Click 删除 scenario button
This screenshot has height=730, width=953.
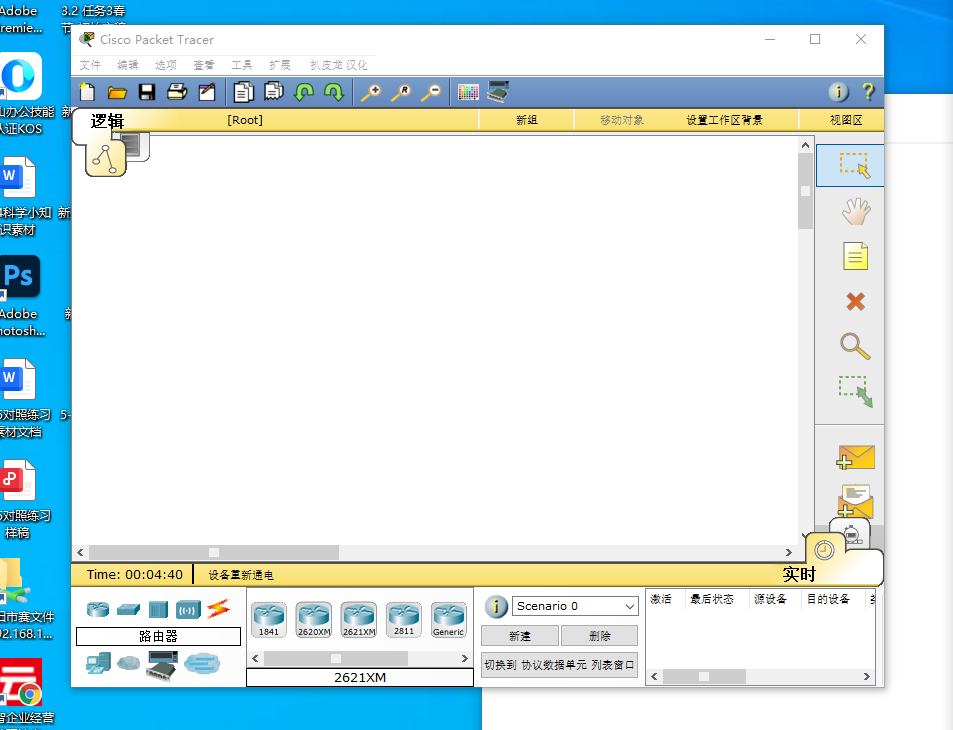point(599,636)
